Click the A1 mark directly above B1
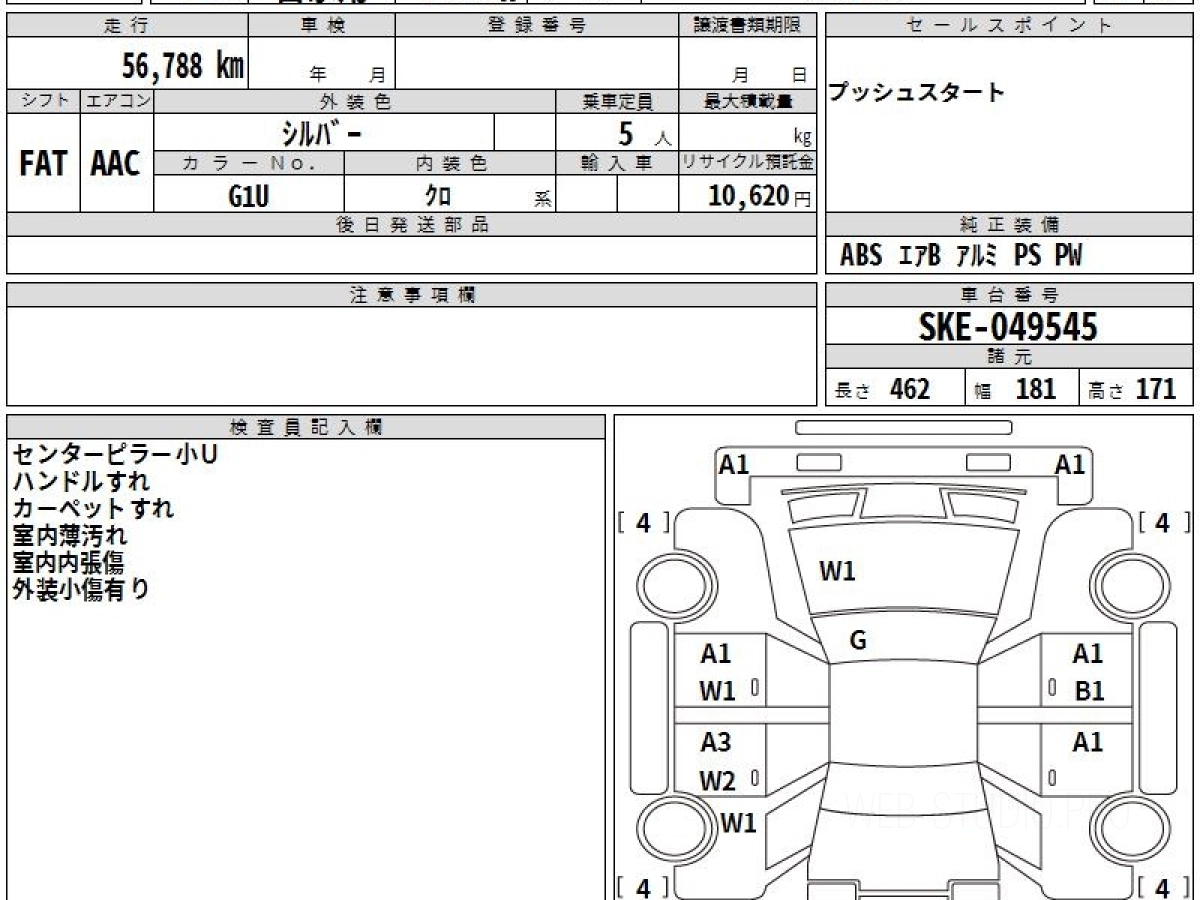 1088,654
